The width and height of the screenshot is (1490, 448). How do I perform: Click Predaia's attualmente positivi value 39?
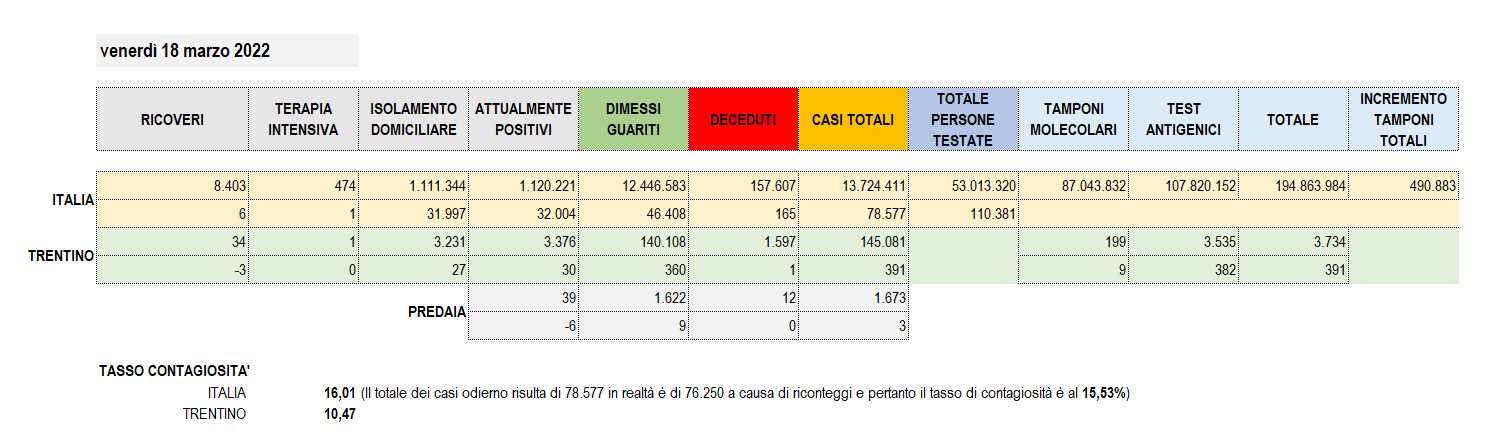pos(523,298)
